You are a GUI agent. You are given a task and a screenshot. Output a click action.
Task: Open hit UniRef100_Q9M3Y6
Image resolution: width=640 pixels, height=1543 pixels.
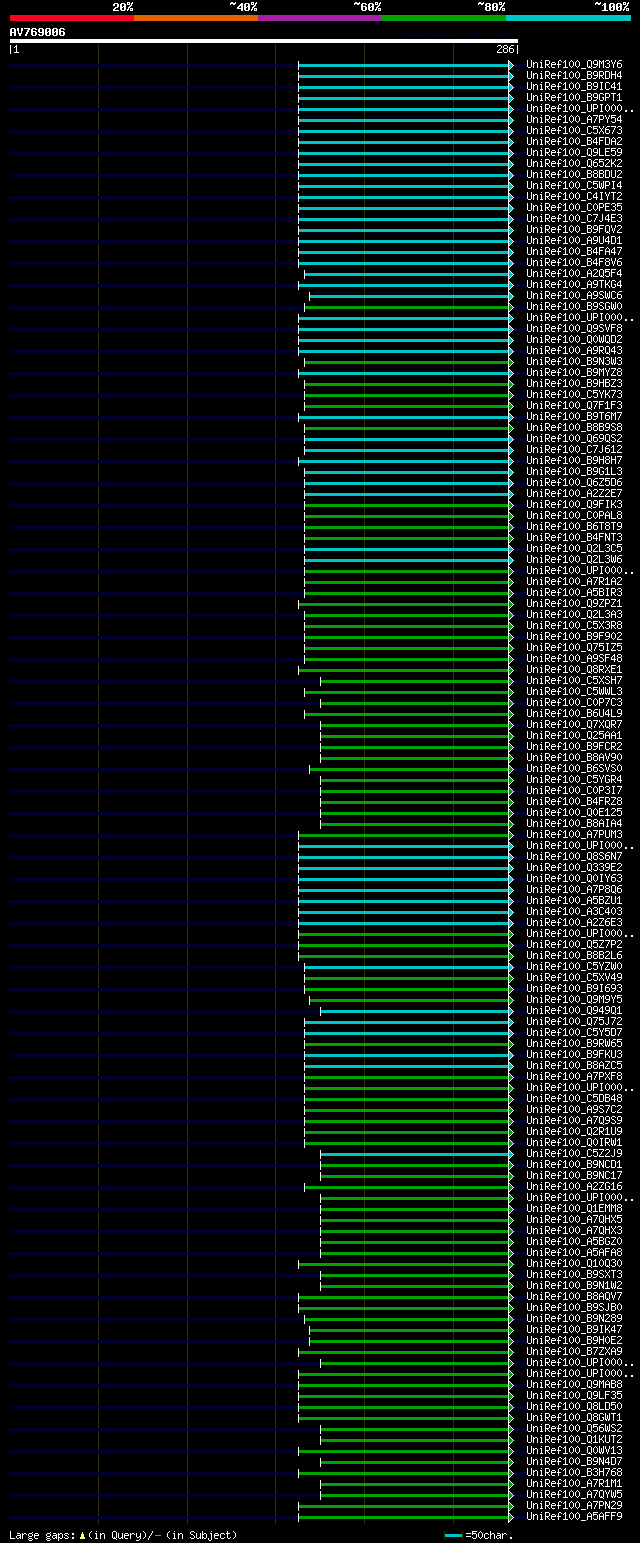[574, 64]
